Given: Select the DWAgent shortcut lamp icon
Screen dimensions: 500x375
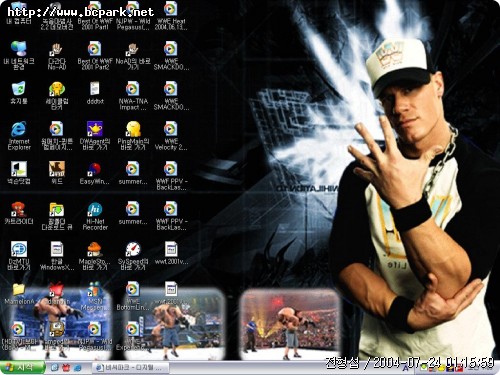Looking at the screenshot, I should 95,135.
